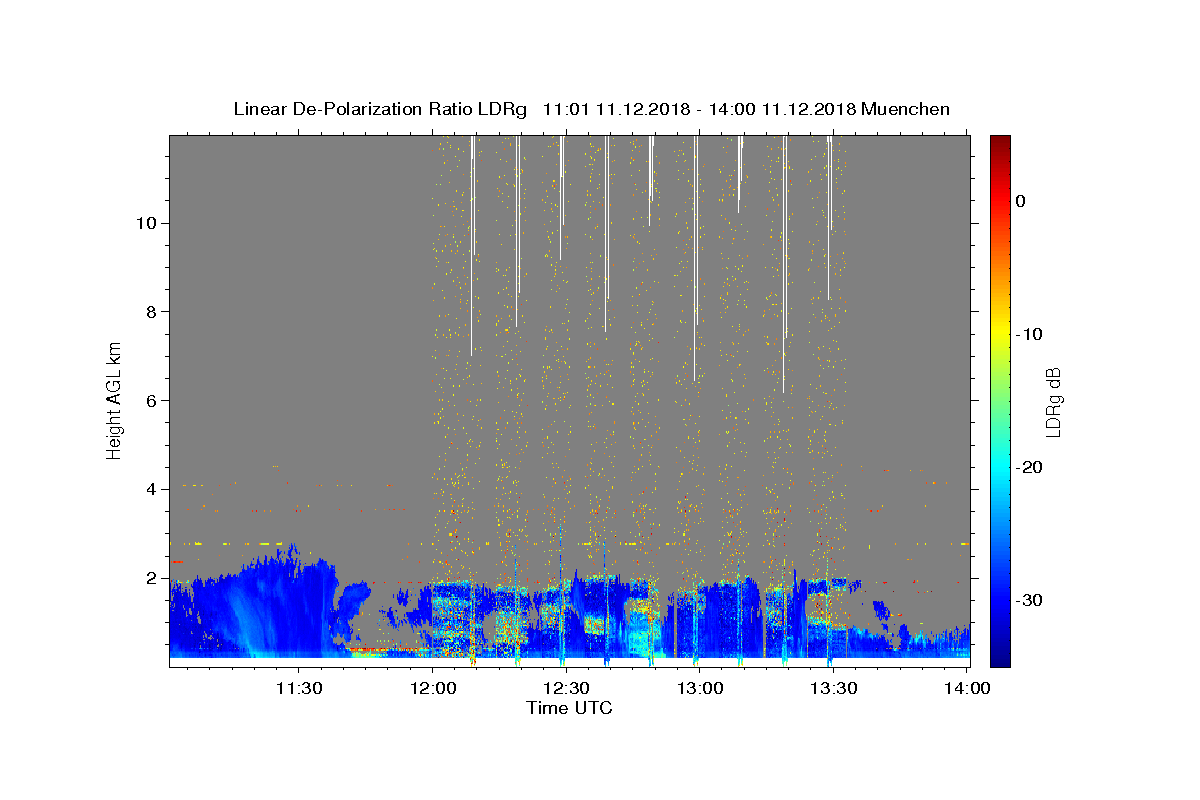Screen dimensions: 1200x800
Task: Click the colorbar value -30
Action: coord(1030,600)
